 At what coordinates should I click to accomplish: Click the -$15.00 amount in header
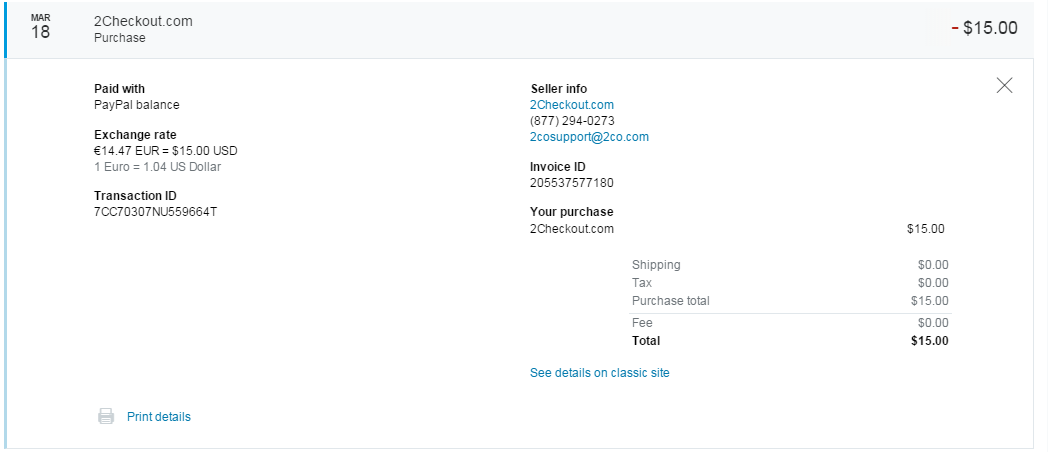(x=984, y=28)
